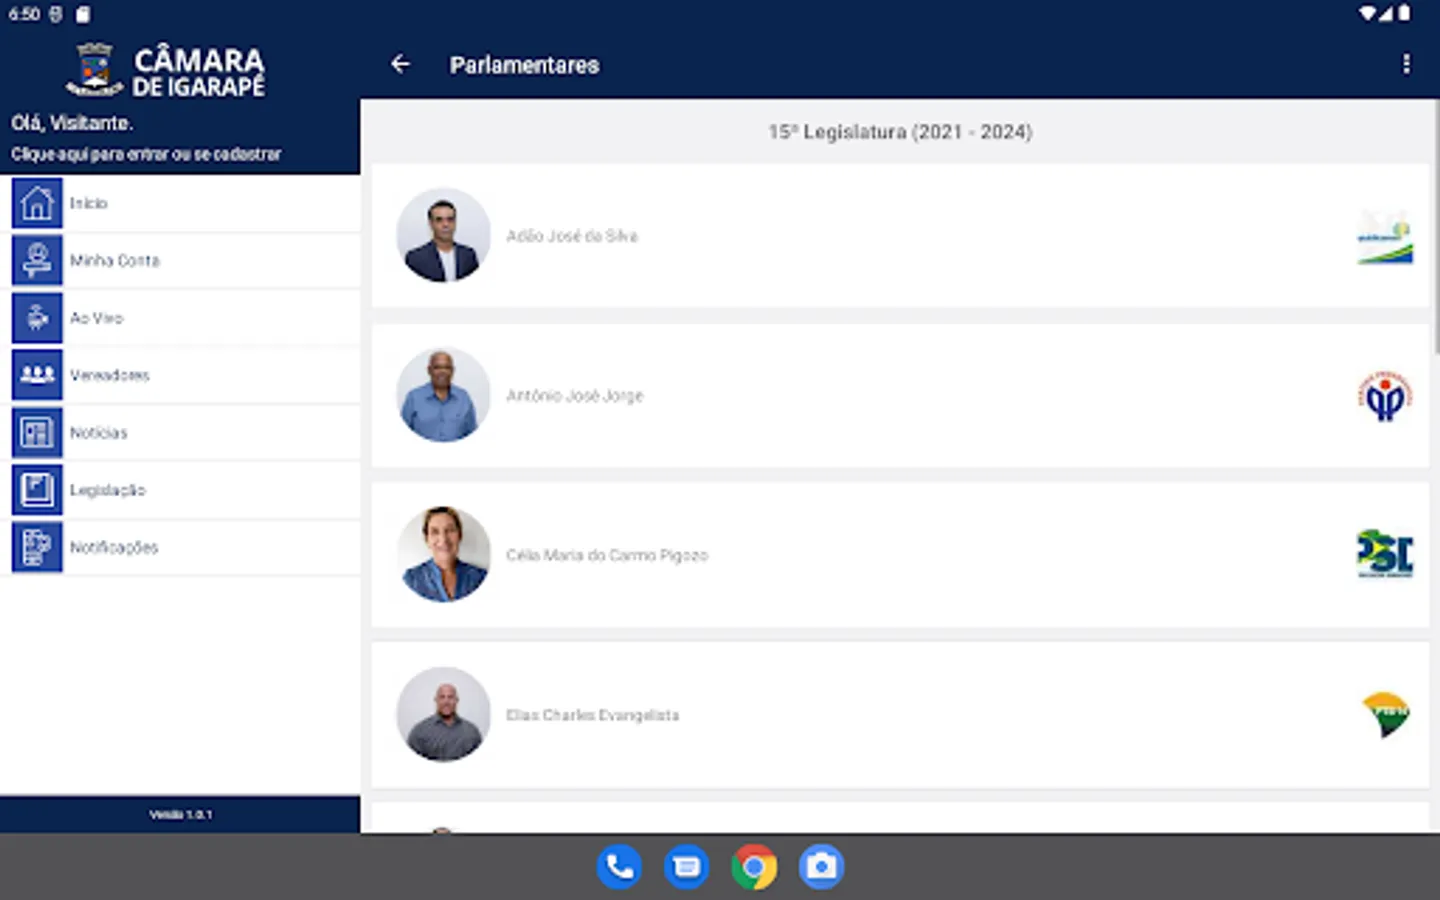Open the Camera app in the dock
The width and height of the screenshot is (1440, 900).
point(821,866)
